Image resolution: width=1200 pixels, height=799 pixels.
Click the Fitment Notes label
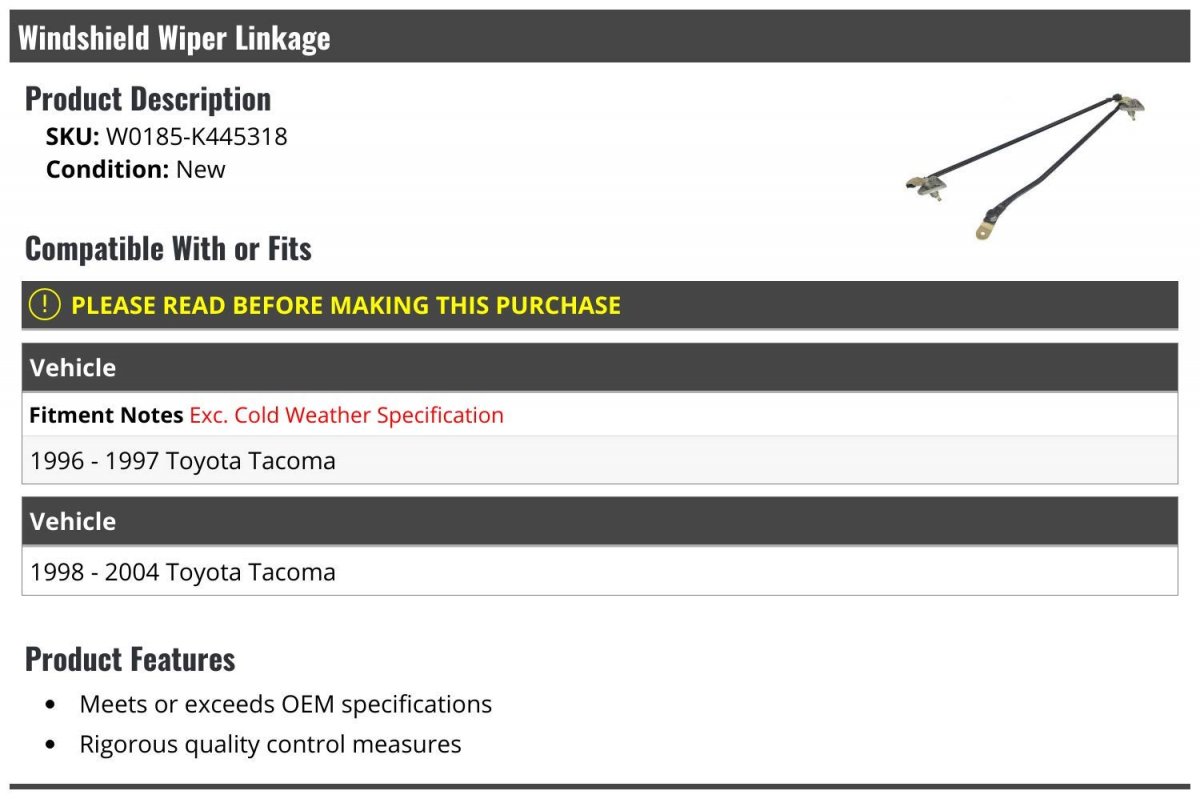pos(106,415)
